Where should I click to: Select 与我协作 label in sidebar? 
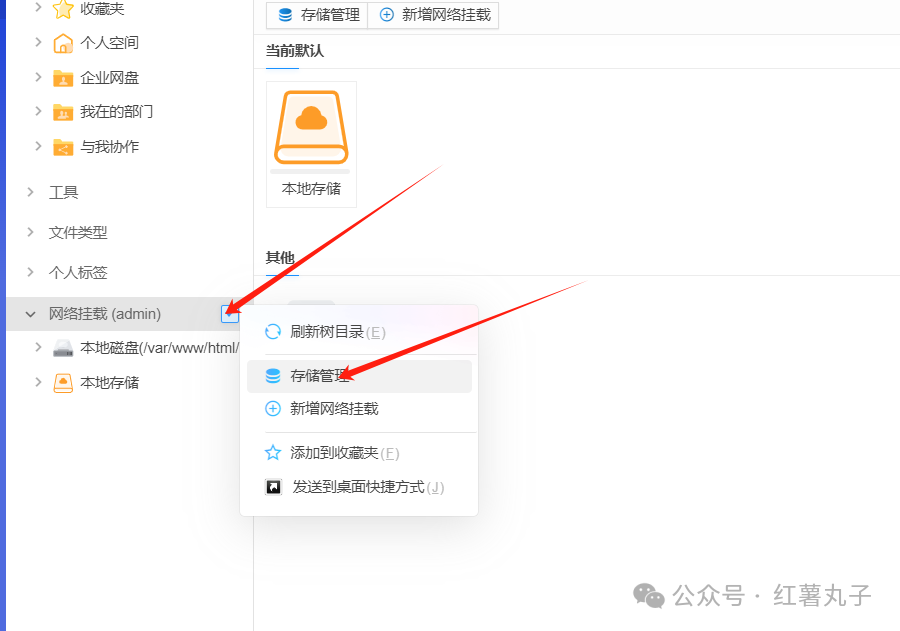pos(109,147)
